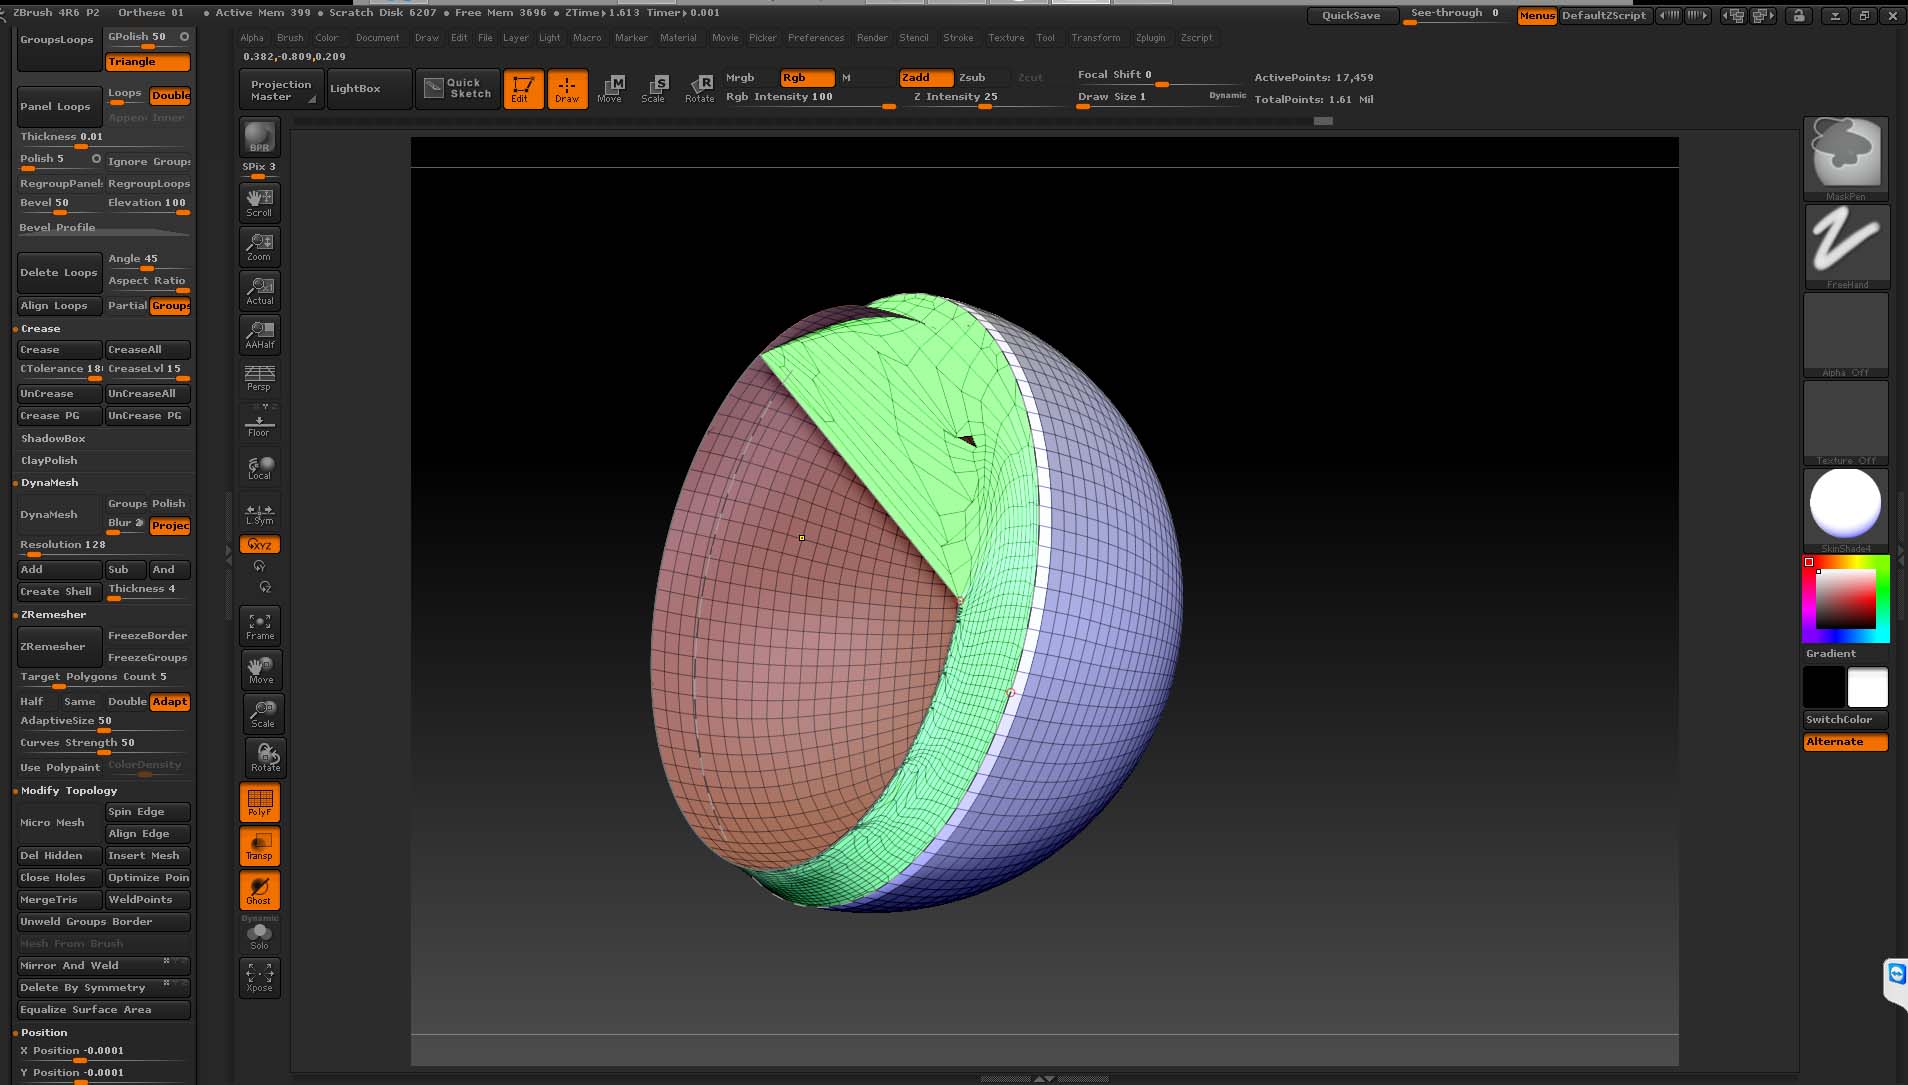Screen dimensions: 1908x1085
Task: Collapse the DynaMesh section
Action: click(x=49, y=482)
